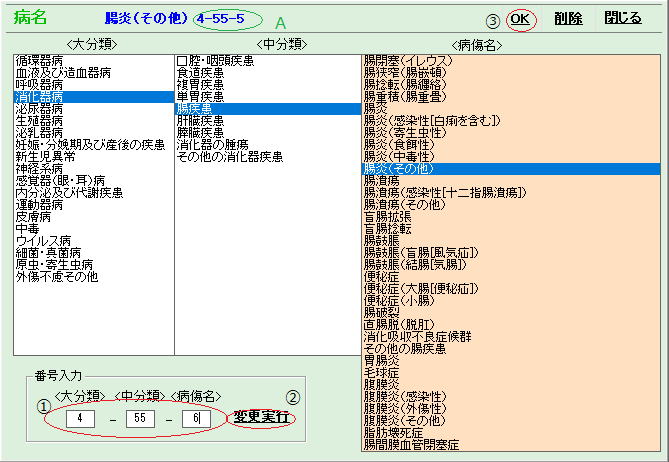
Task: Click the 削除 (delete) button
Action: (567, 18)
